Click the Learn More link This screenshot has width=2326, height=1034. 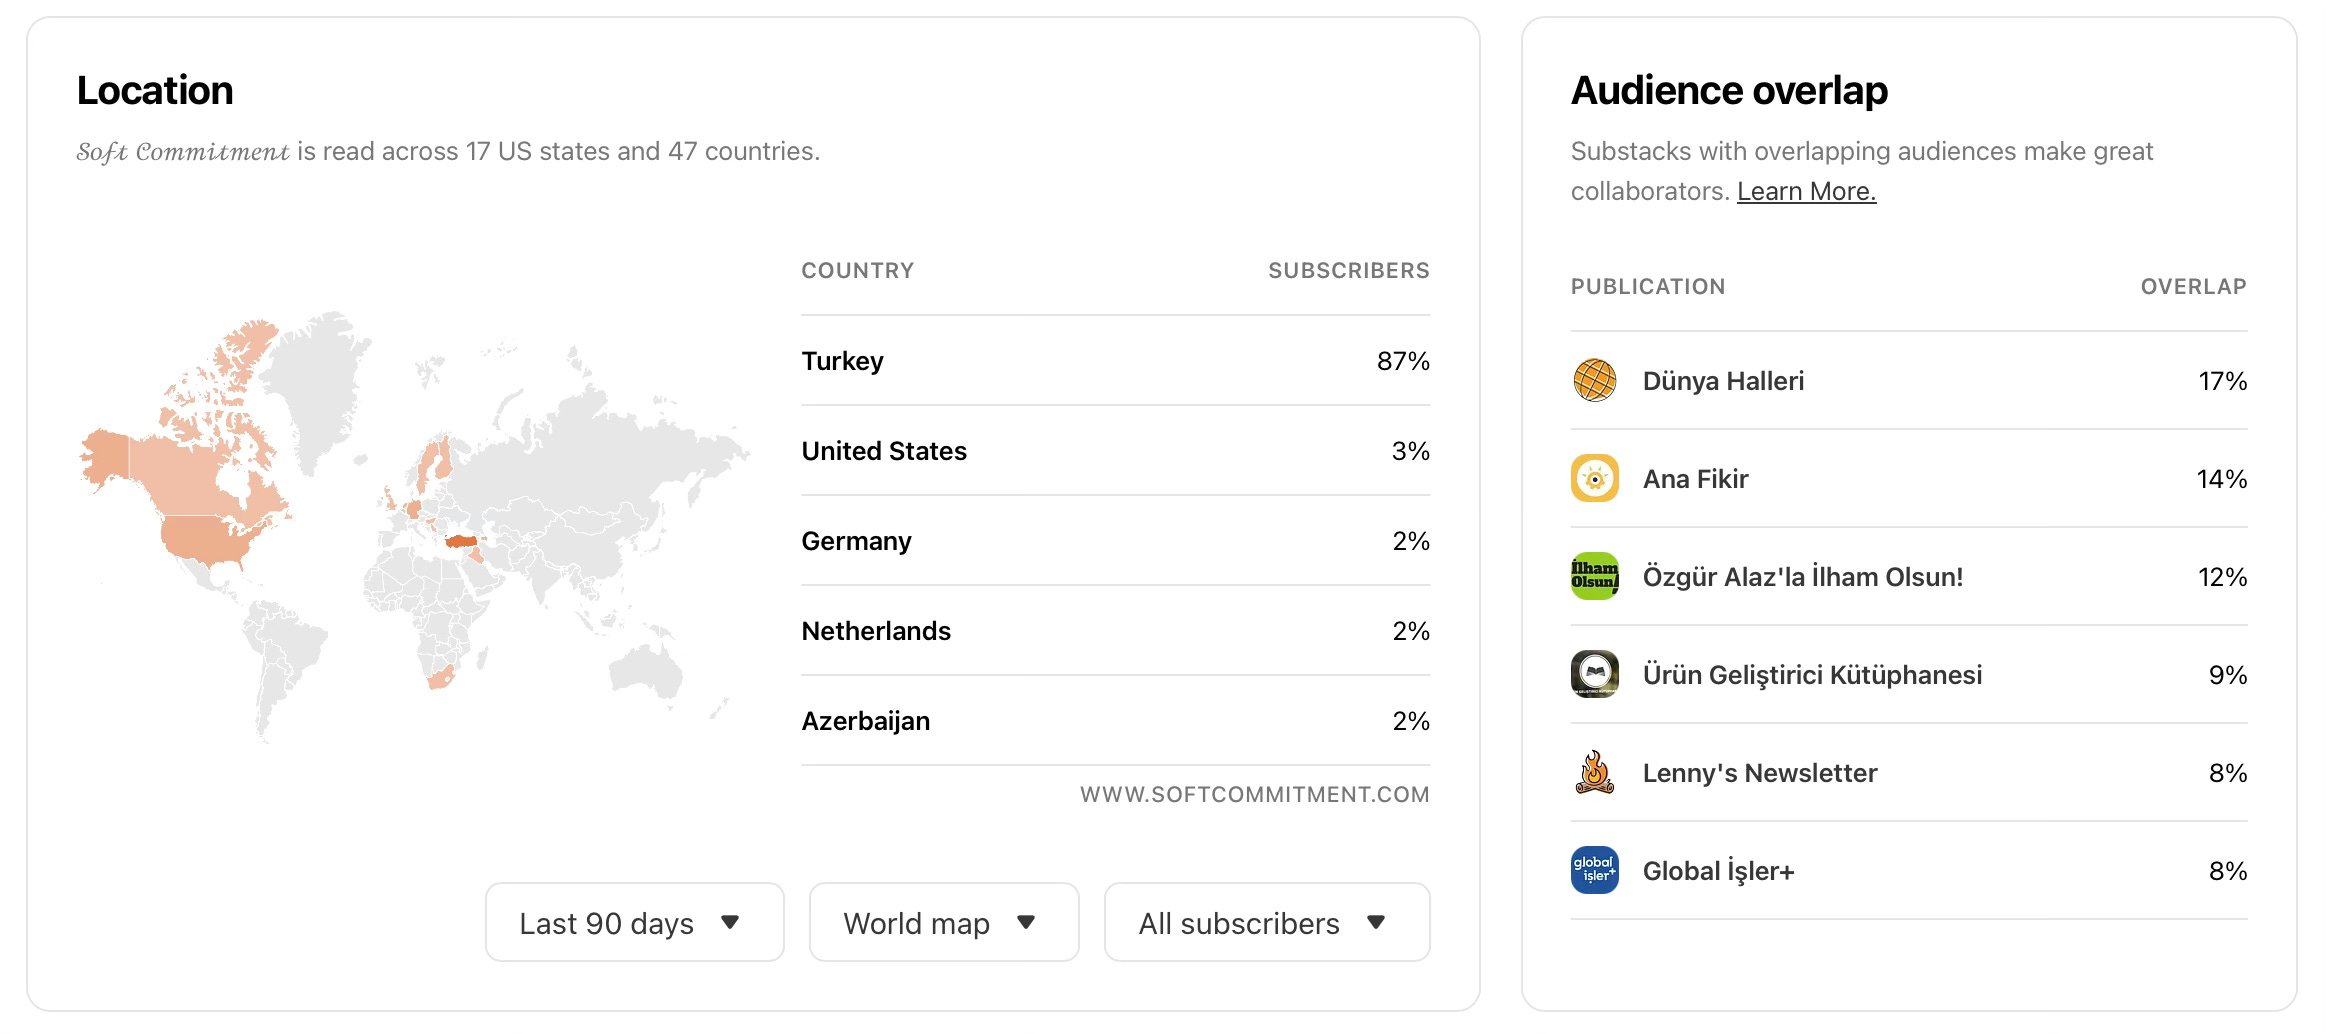point(1806,191)
